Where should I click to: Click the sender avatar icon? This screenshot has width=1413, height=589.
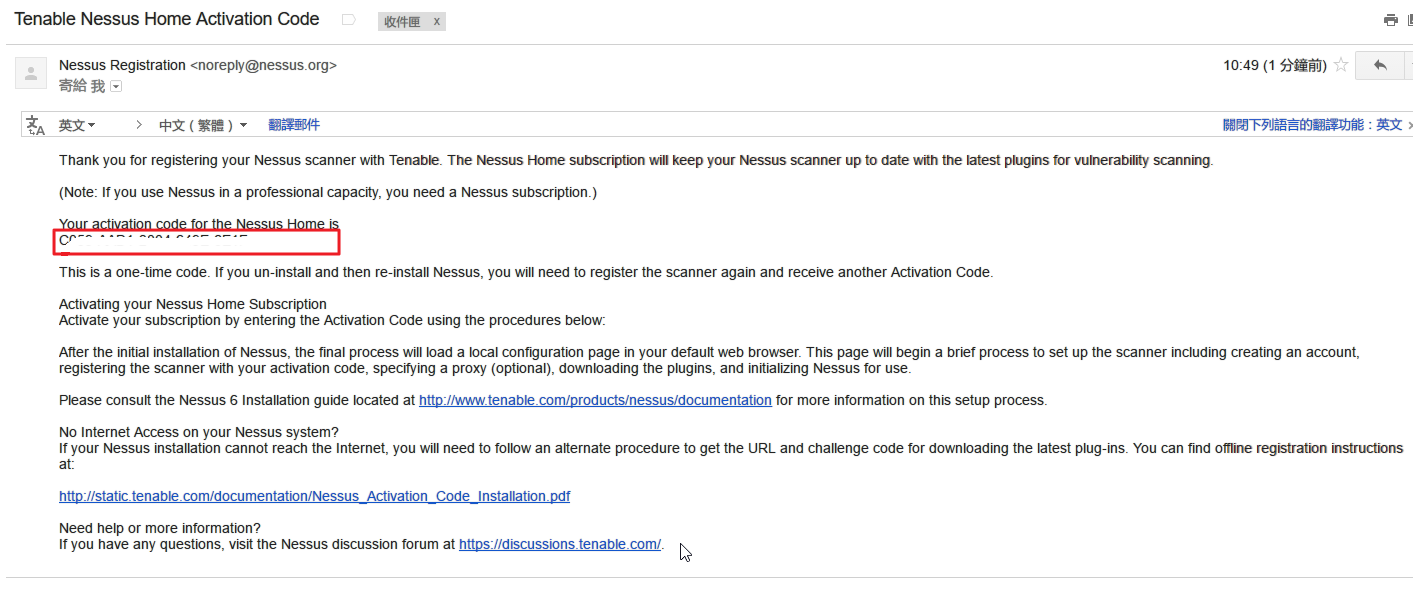click(31, 72)
